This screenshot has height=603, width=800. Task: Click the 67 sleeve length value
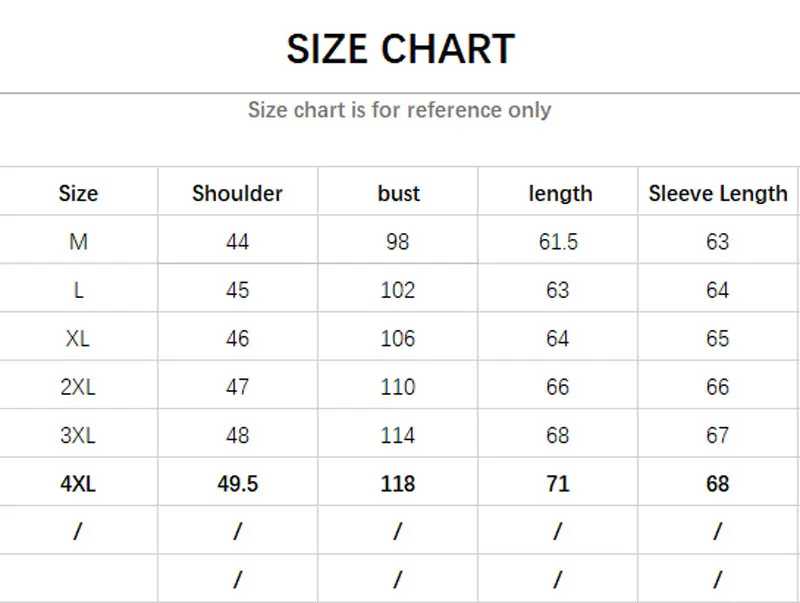(718, 435)
